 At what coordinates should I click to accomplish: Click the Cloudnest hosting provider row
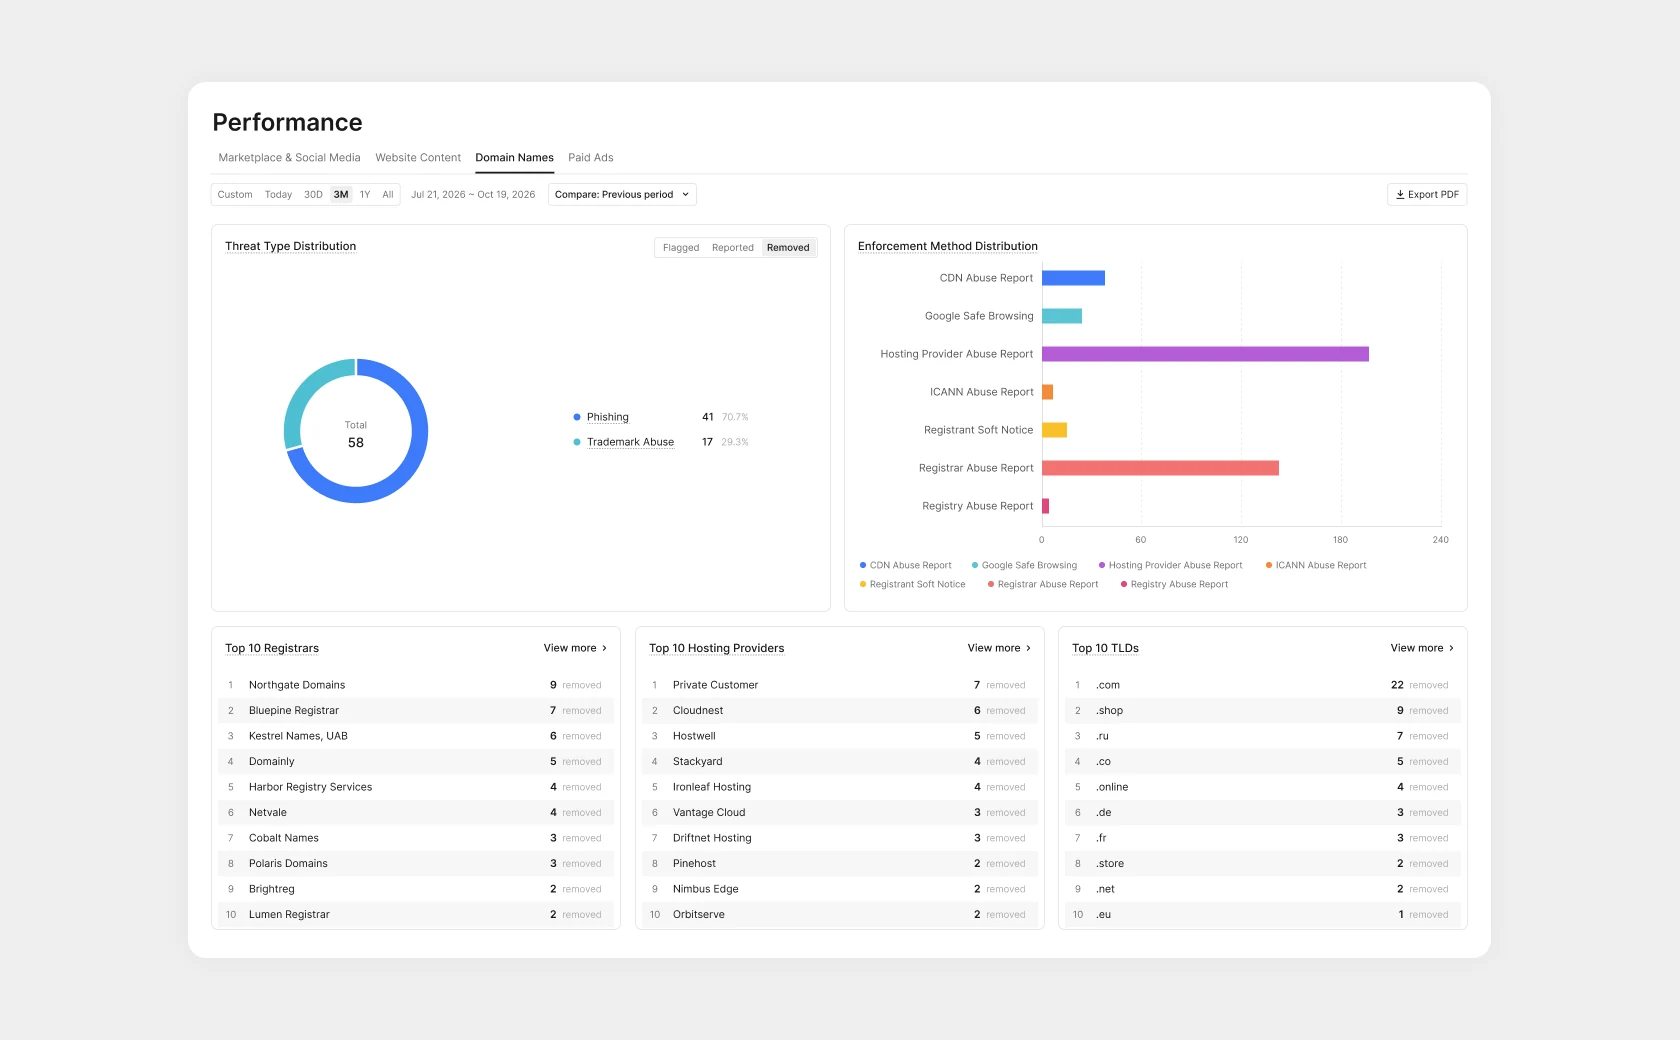(x=839, y=711)
